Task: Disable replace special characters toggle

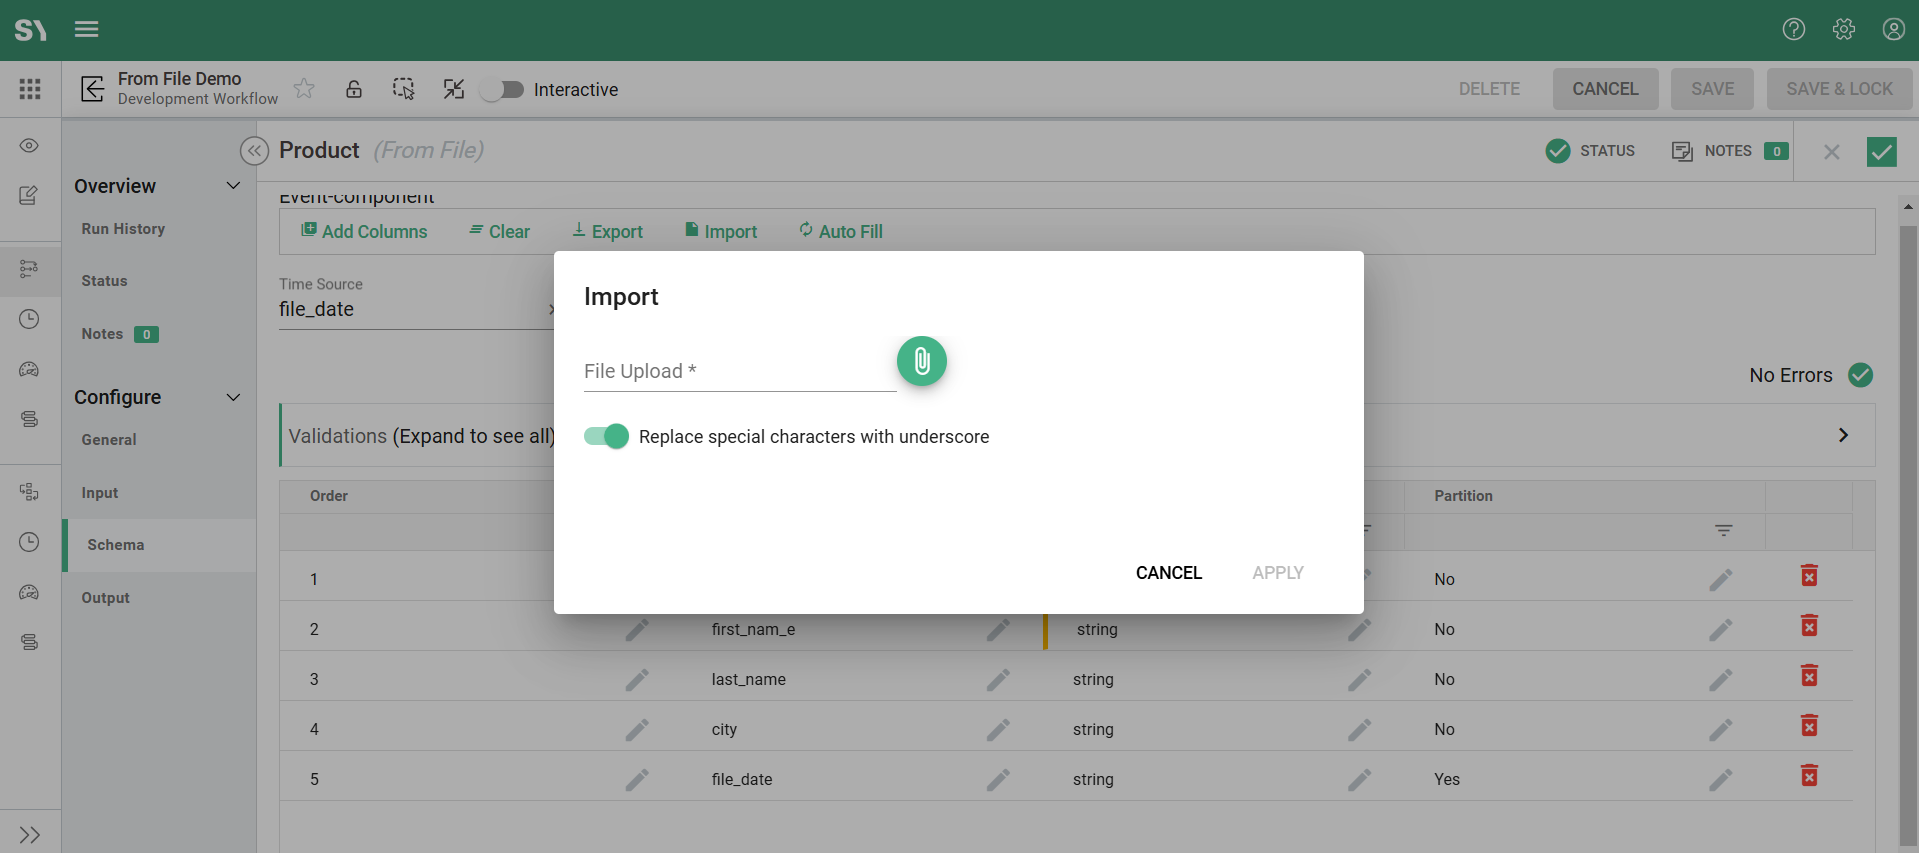Action: [x=606, y=436]
